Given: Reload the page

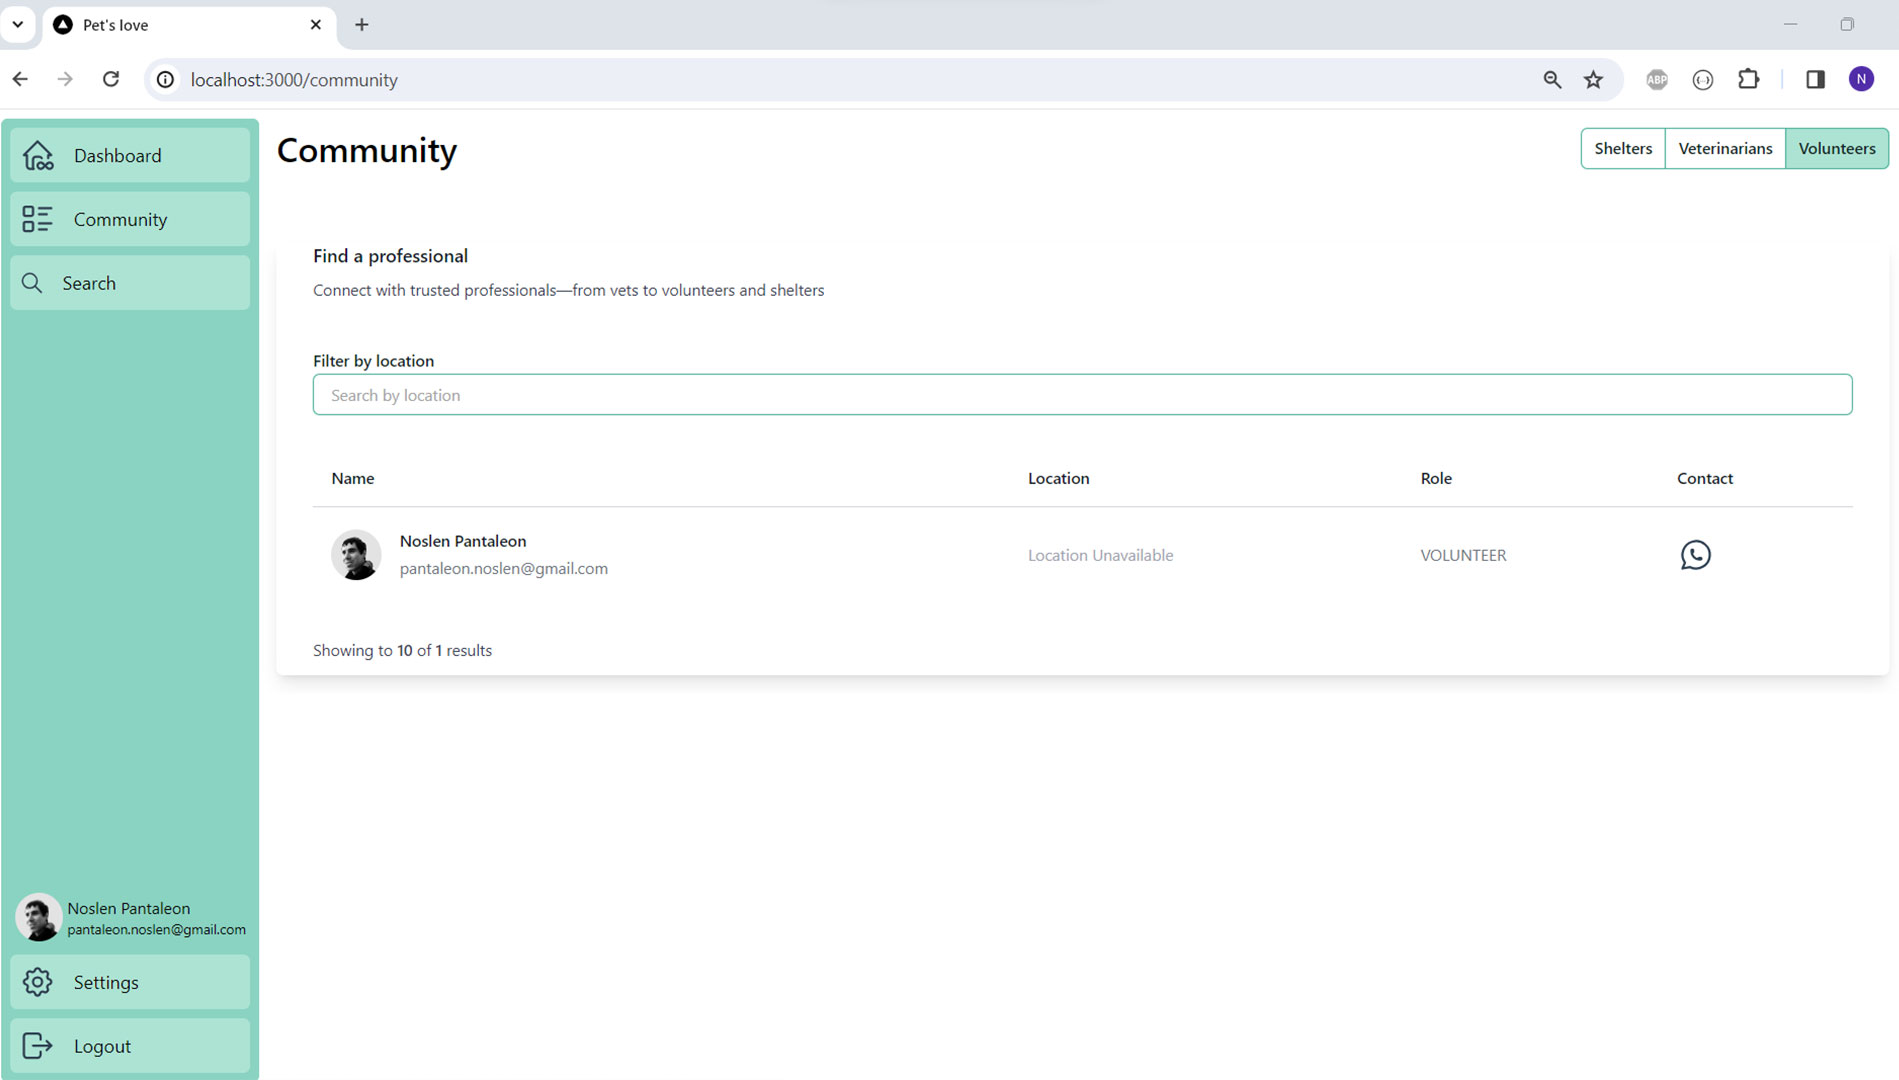Looking at the screenshot, I should pos(111,80).
